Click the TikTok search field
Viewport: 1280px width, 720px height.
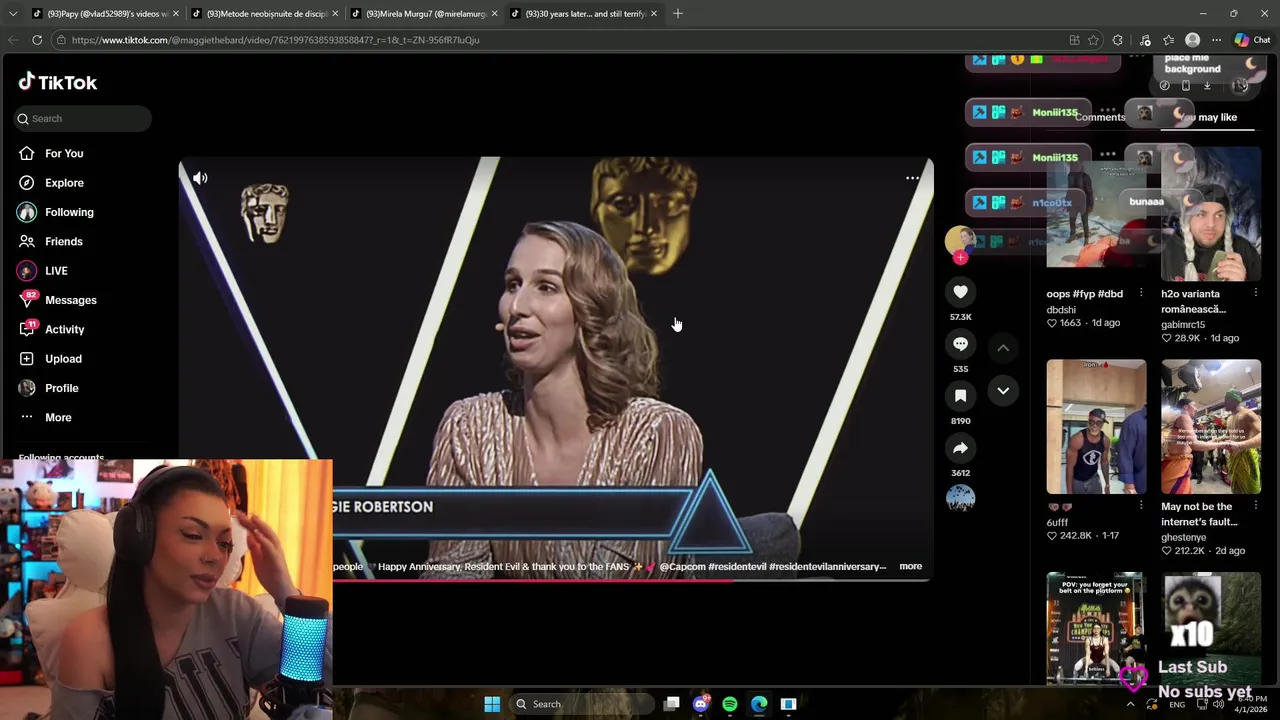(x=82, y=118)
